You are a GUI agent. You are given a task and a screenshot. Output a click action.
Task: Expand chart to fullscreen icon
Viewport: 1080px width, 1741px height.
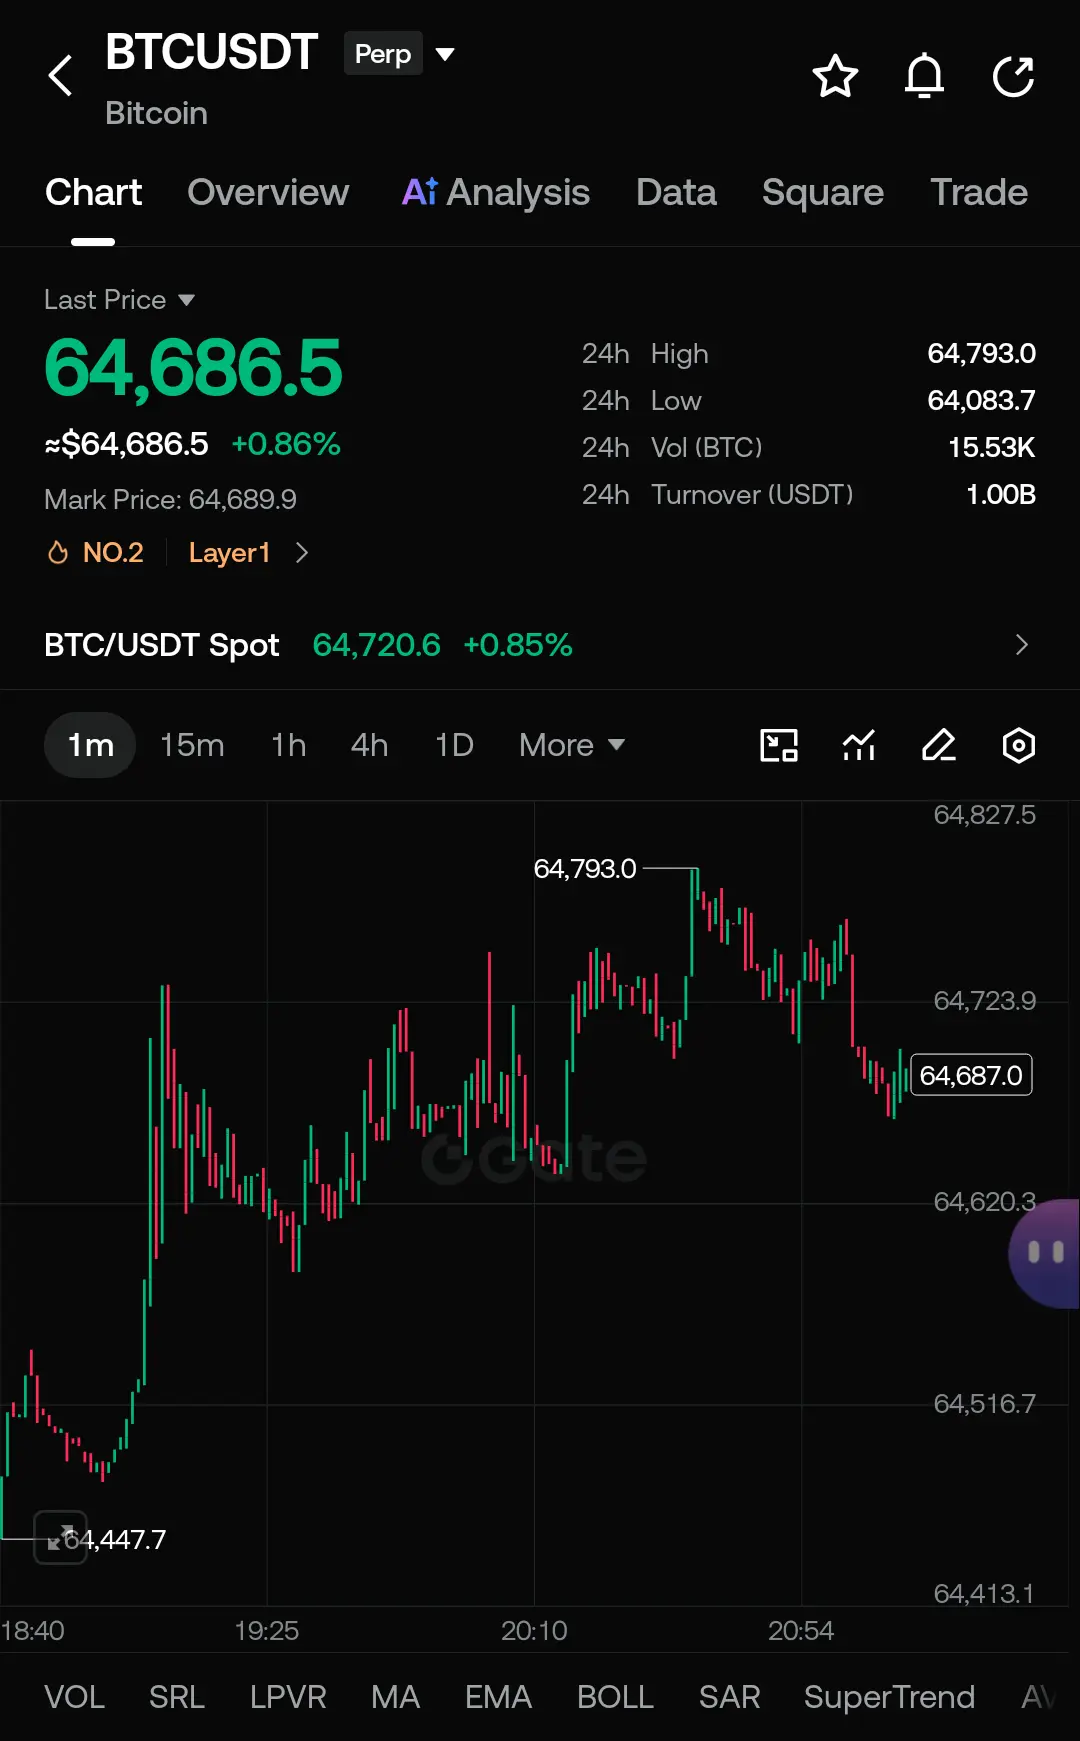coord(61,1537)
